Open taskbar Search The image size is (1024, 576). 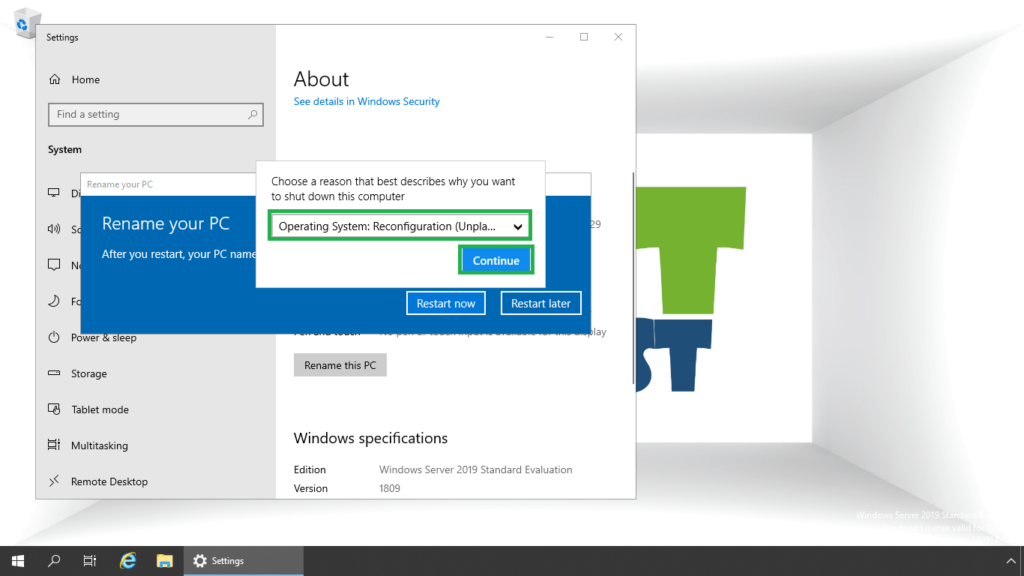(54, 561)
